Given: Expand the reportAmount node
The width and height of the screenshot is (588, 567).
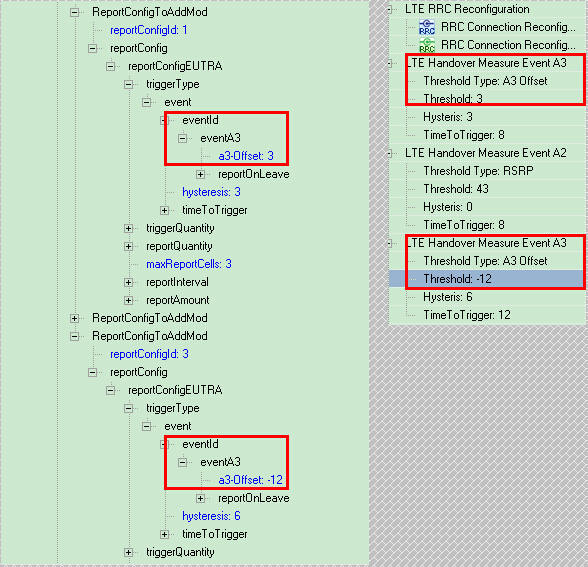Looking at the screenshot, I should (129, 300).
